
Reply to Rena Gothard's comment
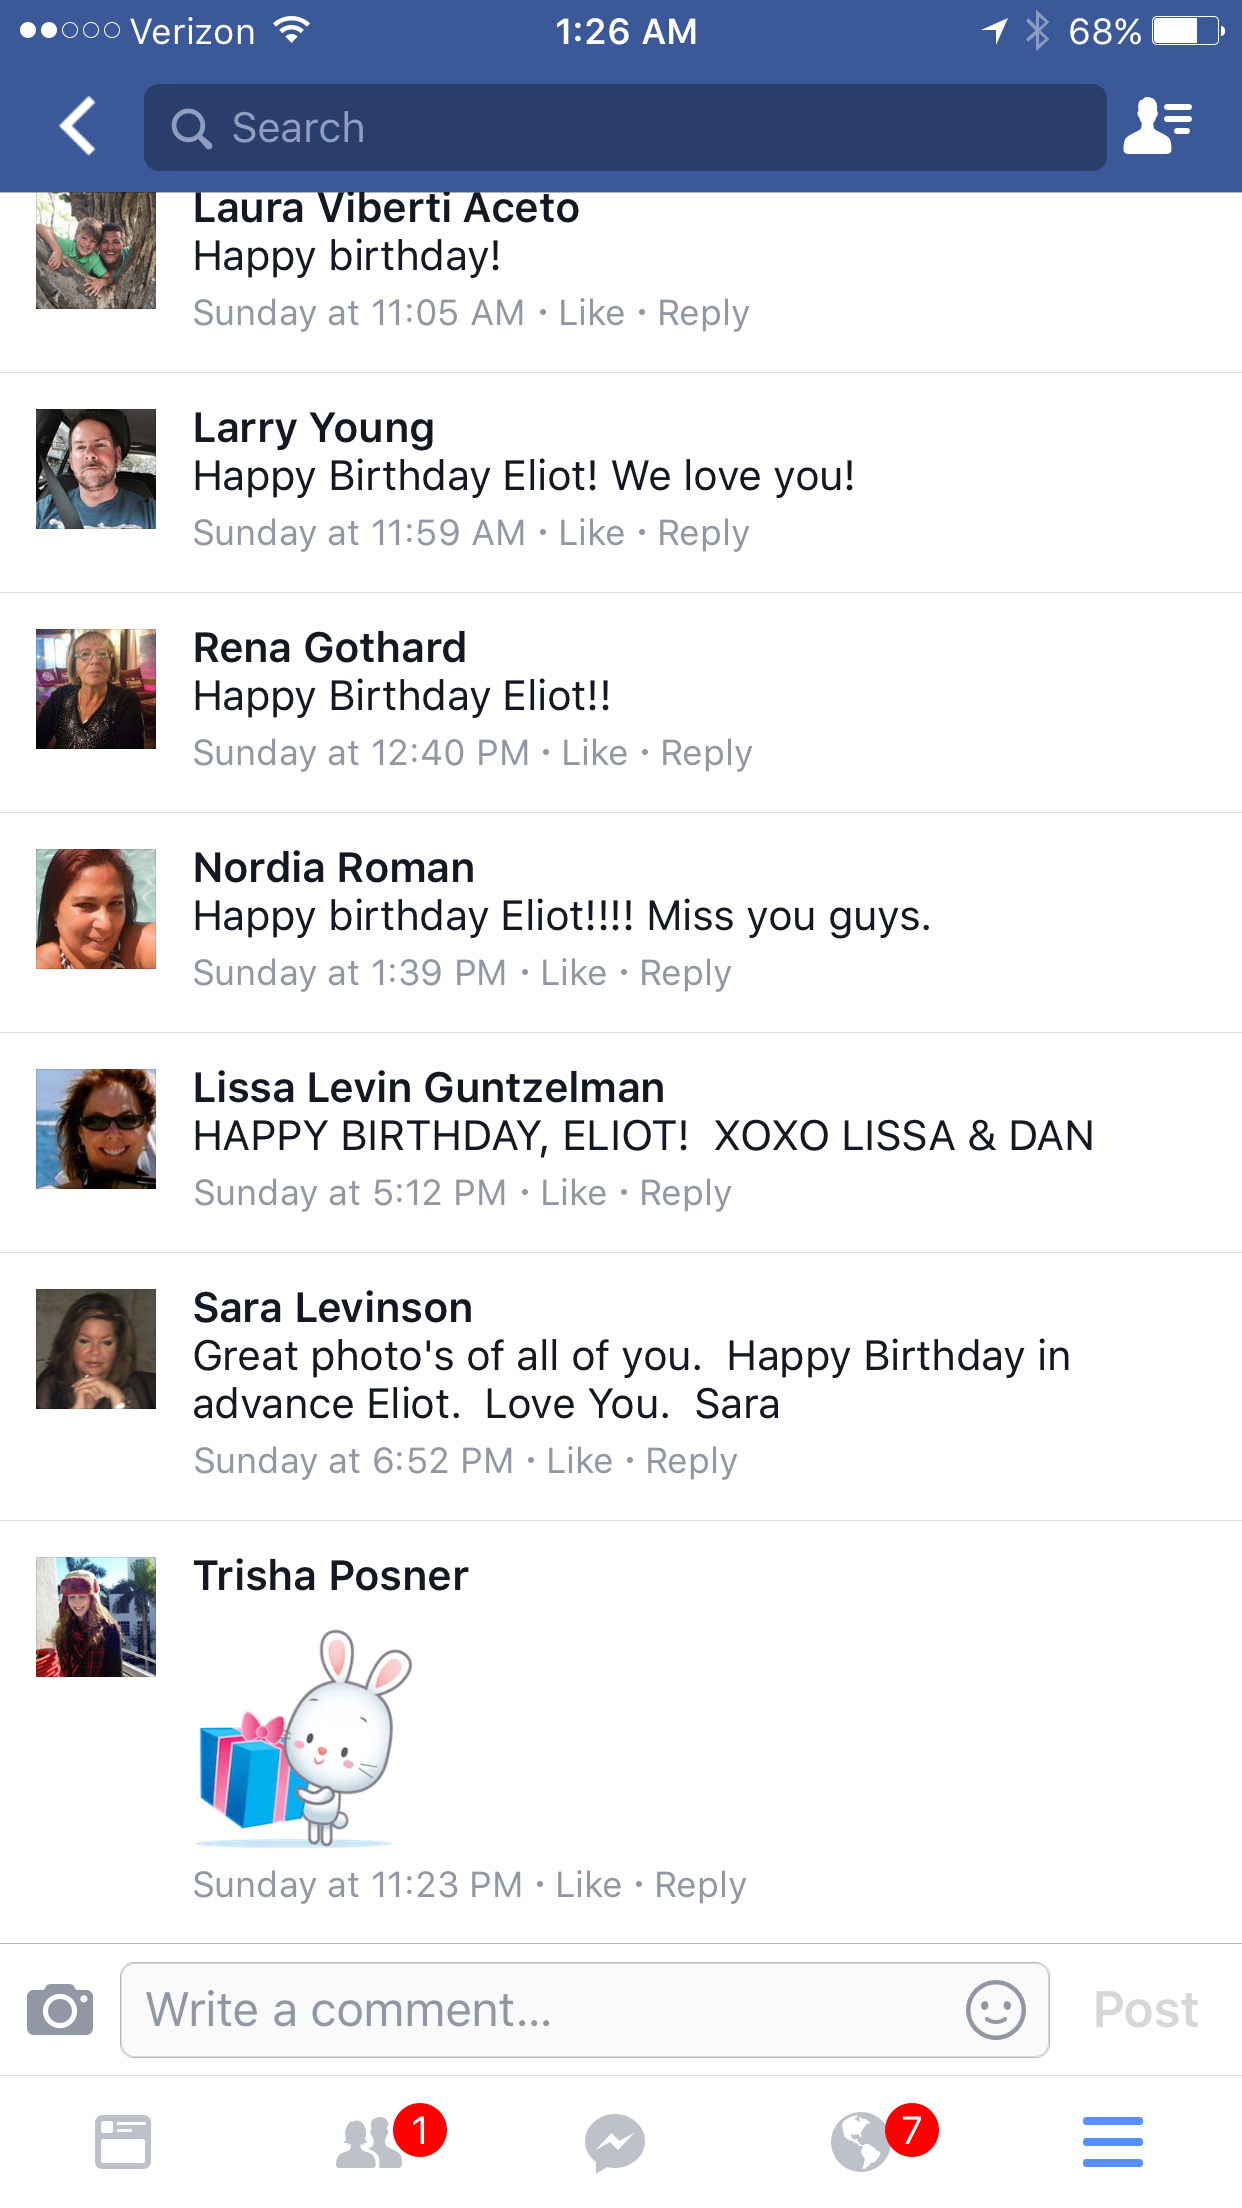click(x=706, y=753)
